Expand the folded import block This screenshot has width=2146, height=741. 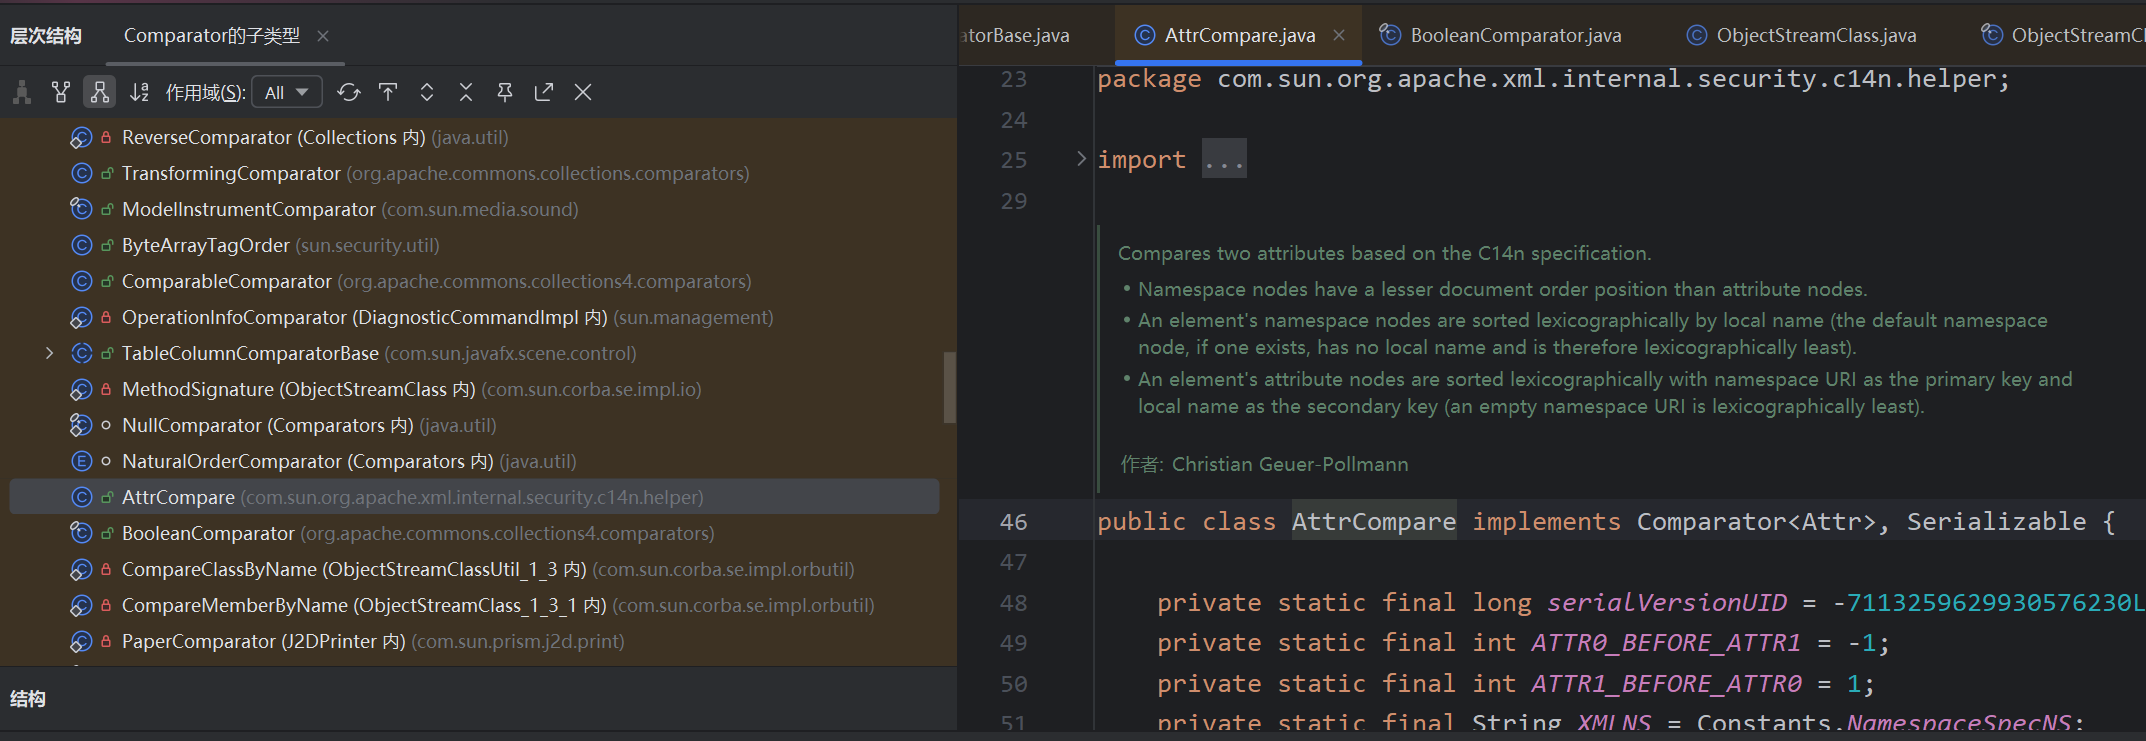point(1081,159)
